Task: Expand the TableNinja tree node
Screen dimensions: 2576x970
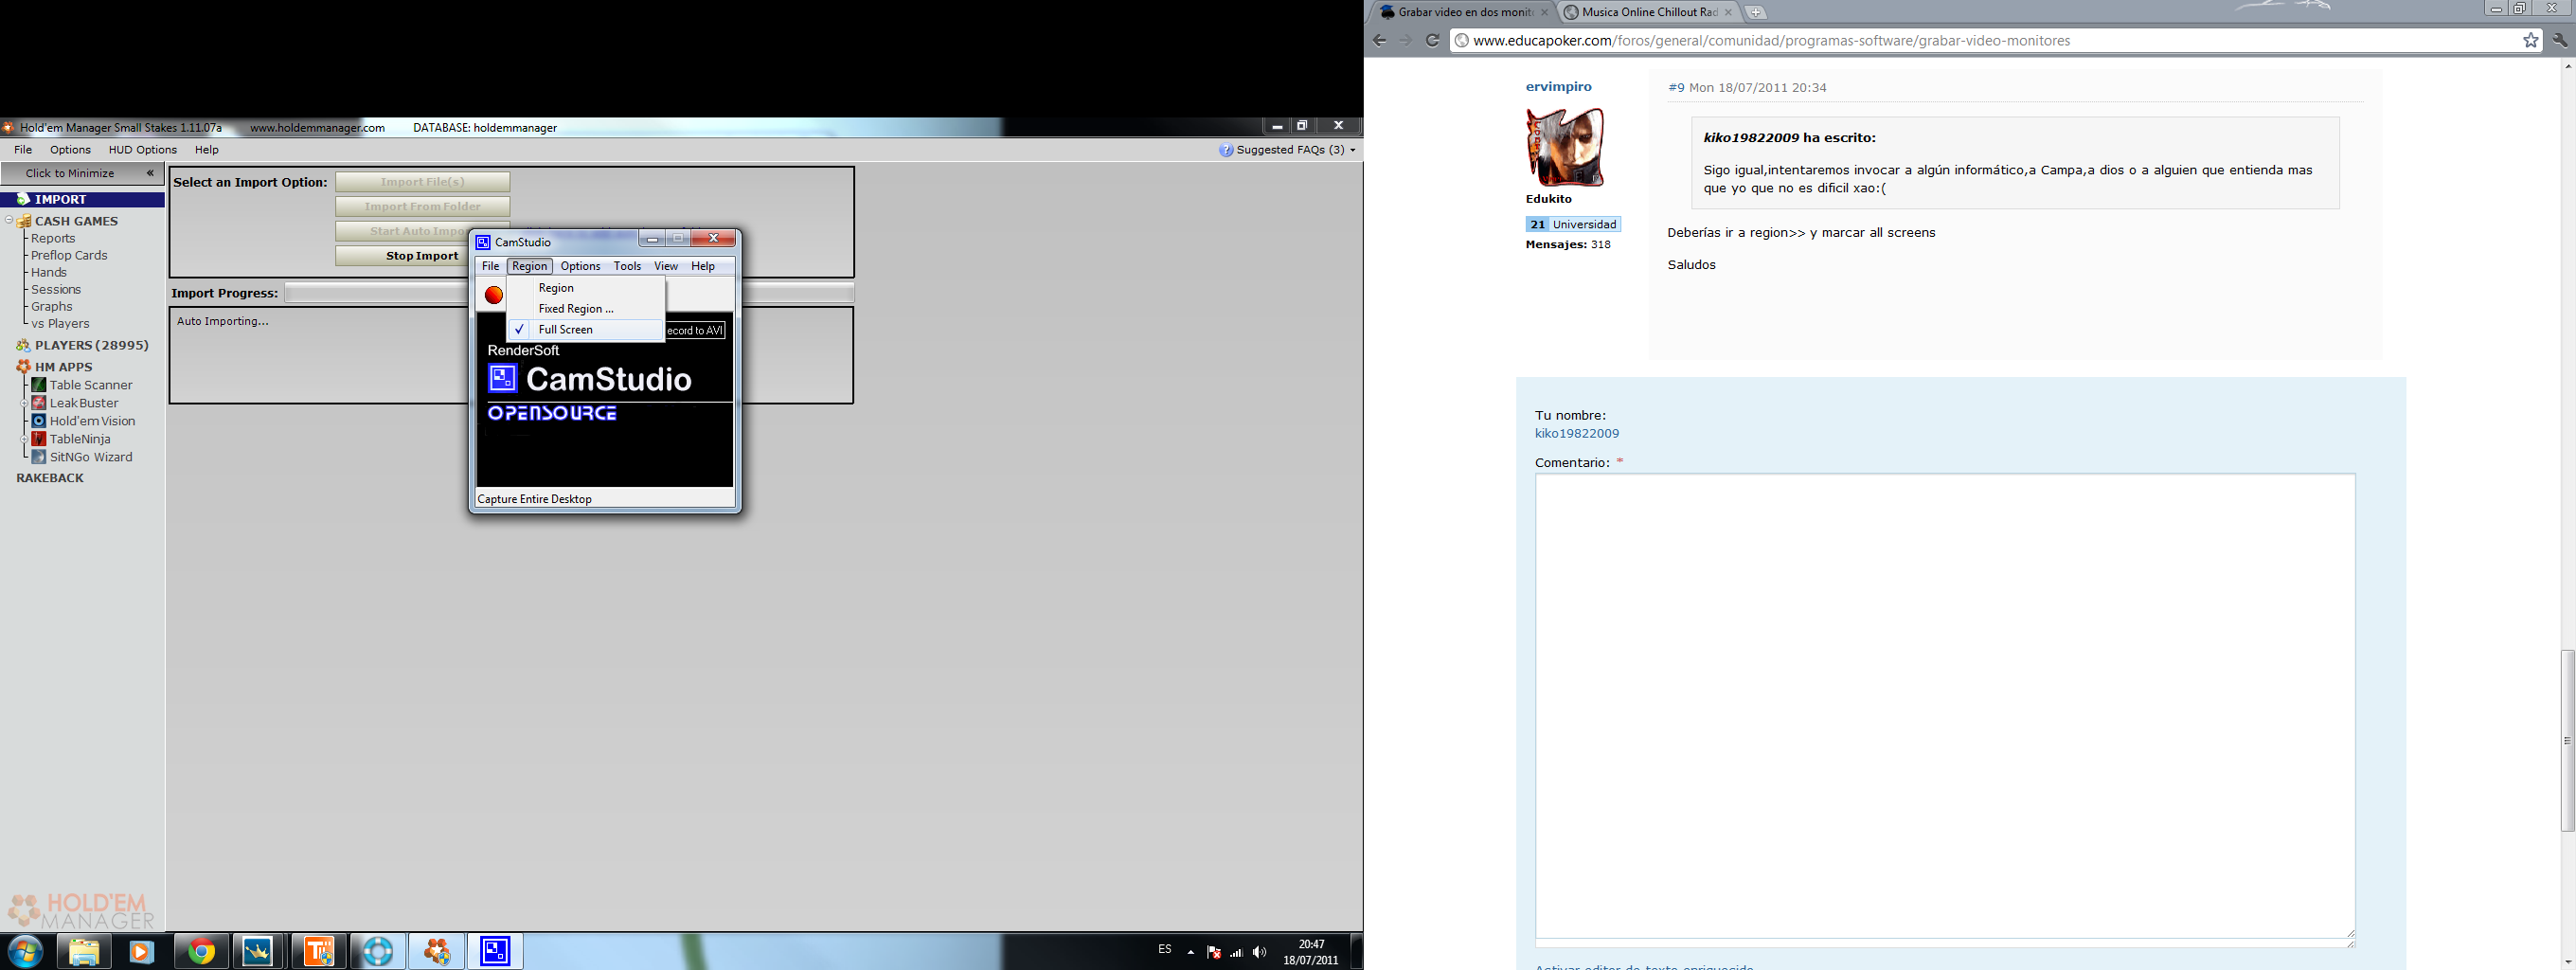Action: pyautogui.click(x=24, y=439)
